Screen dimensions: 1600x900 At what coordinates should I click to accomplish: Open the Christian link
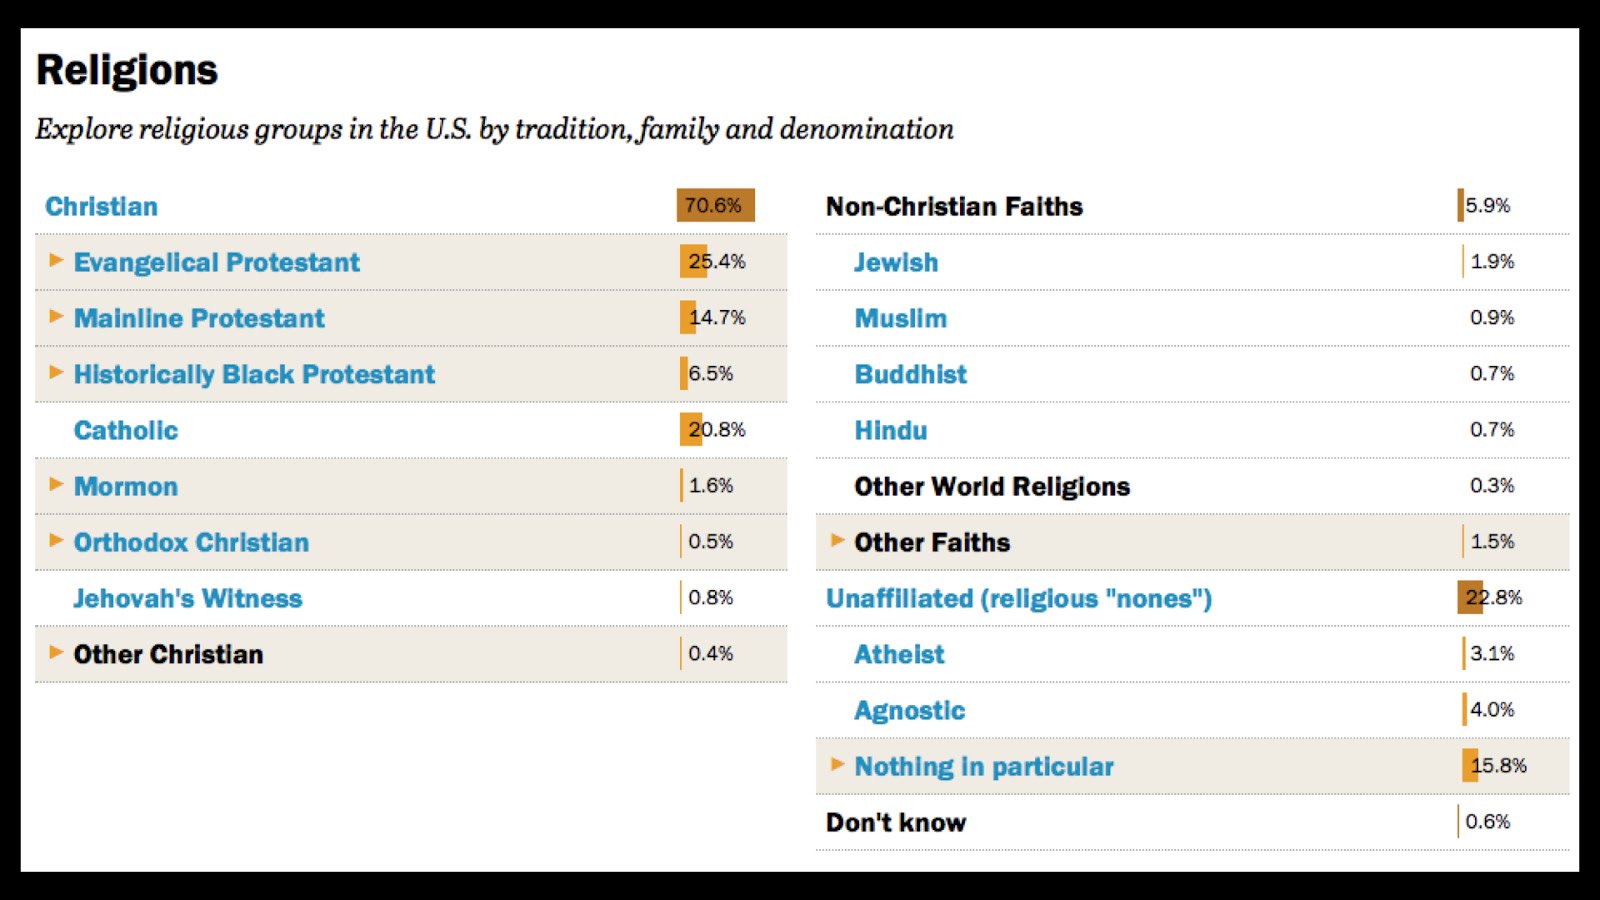click(x=101, y=207)
